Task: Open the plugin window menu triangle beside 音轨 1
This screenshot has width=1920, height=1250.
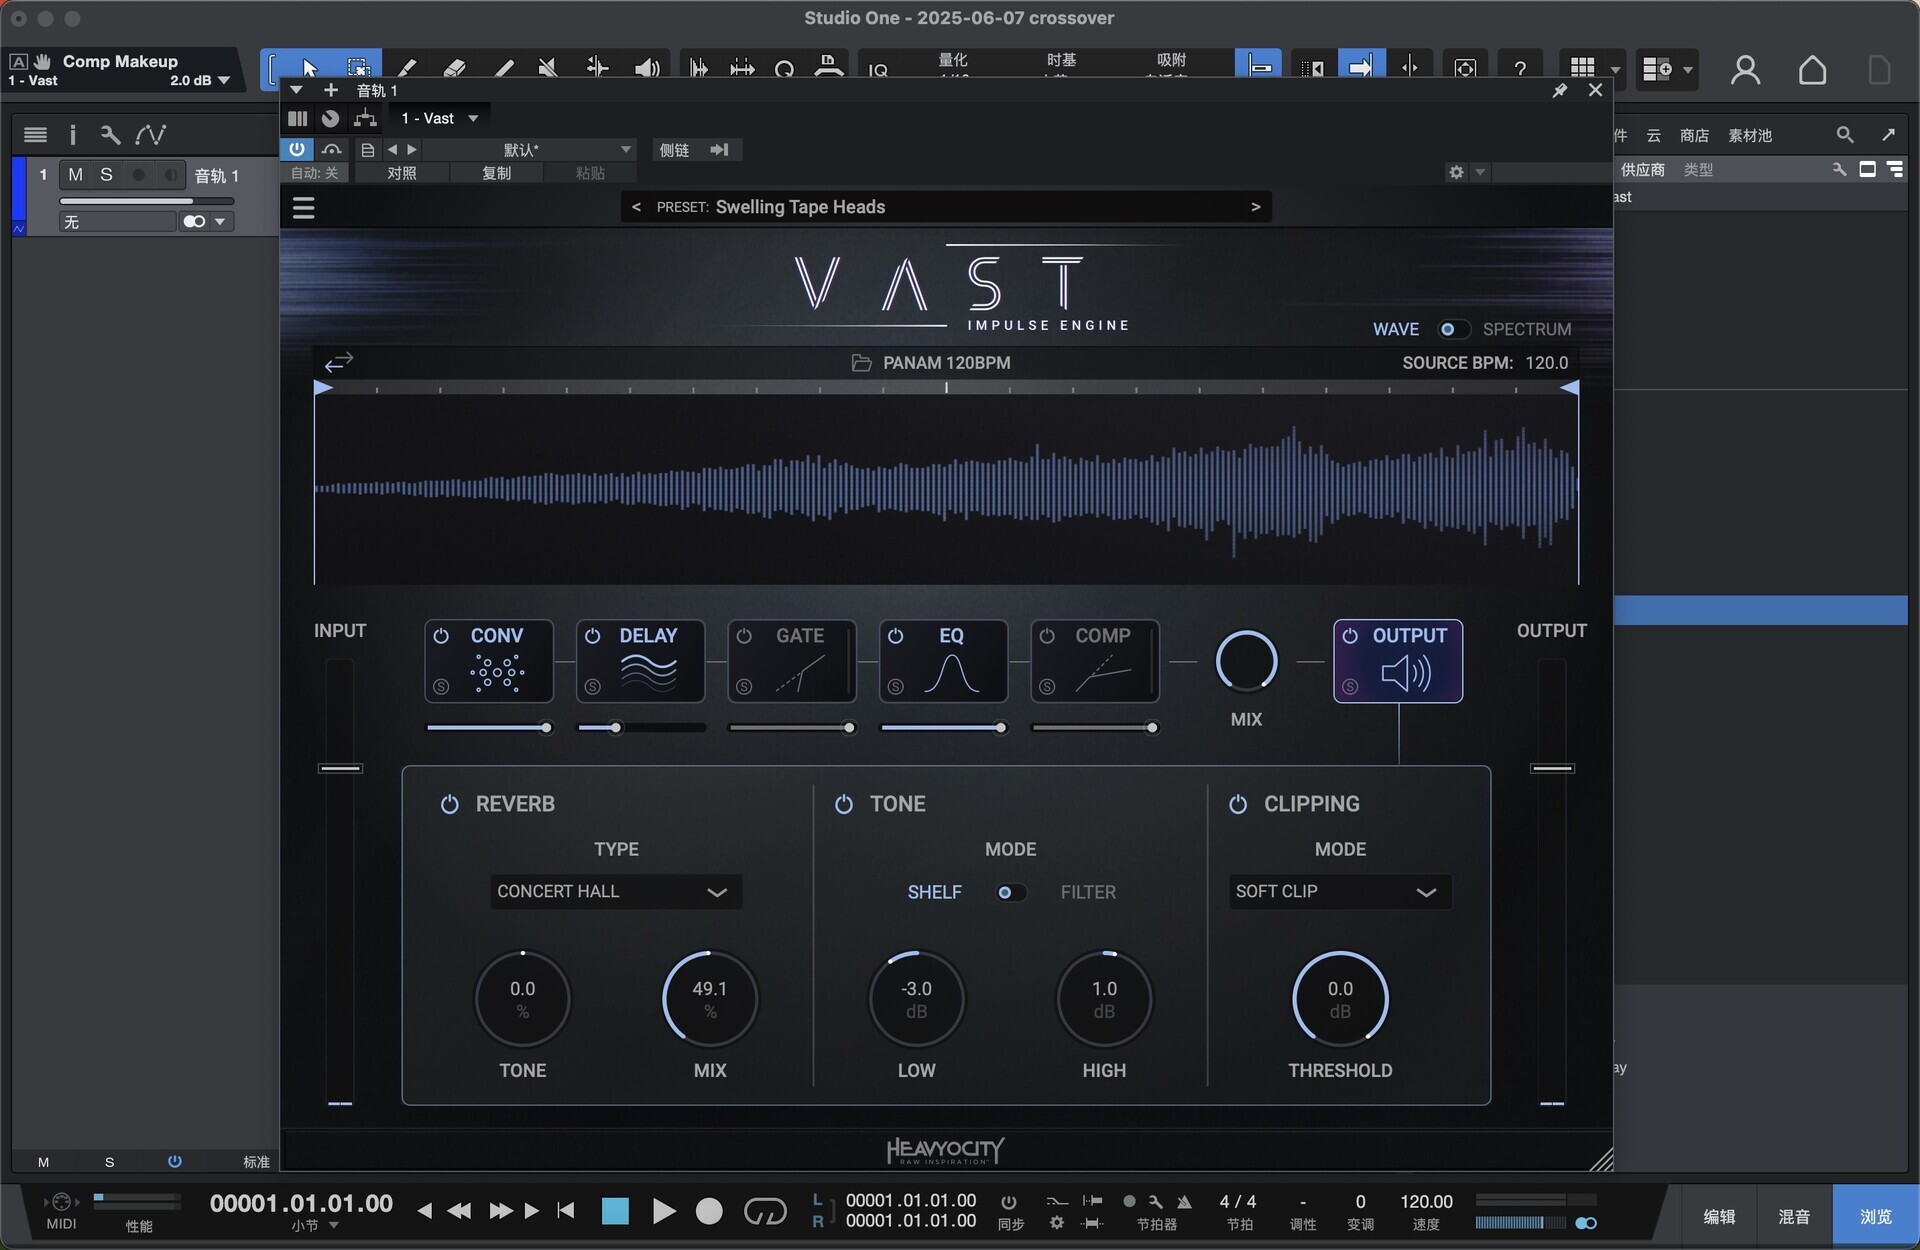Action: point(296,90)
